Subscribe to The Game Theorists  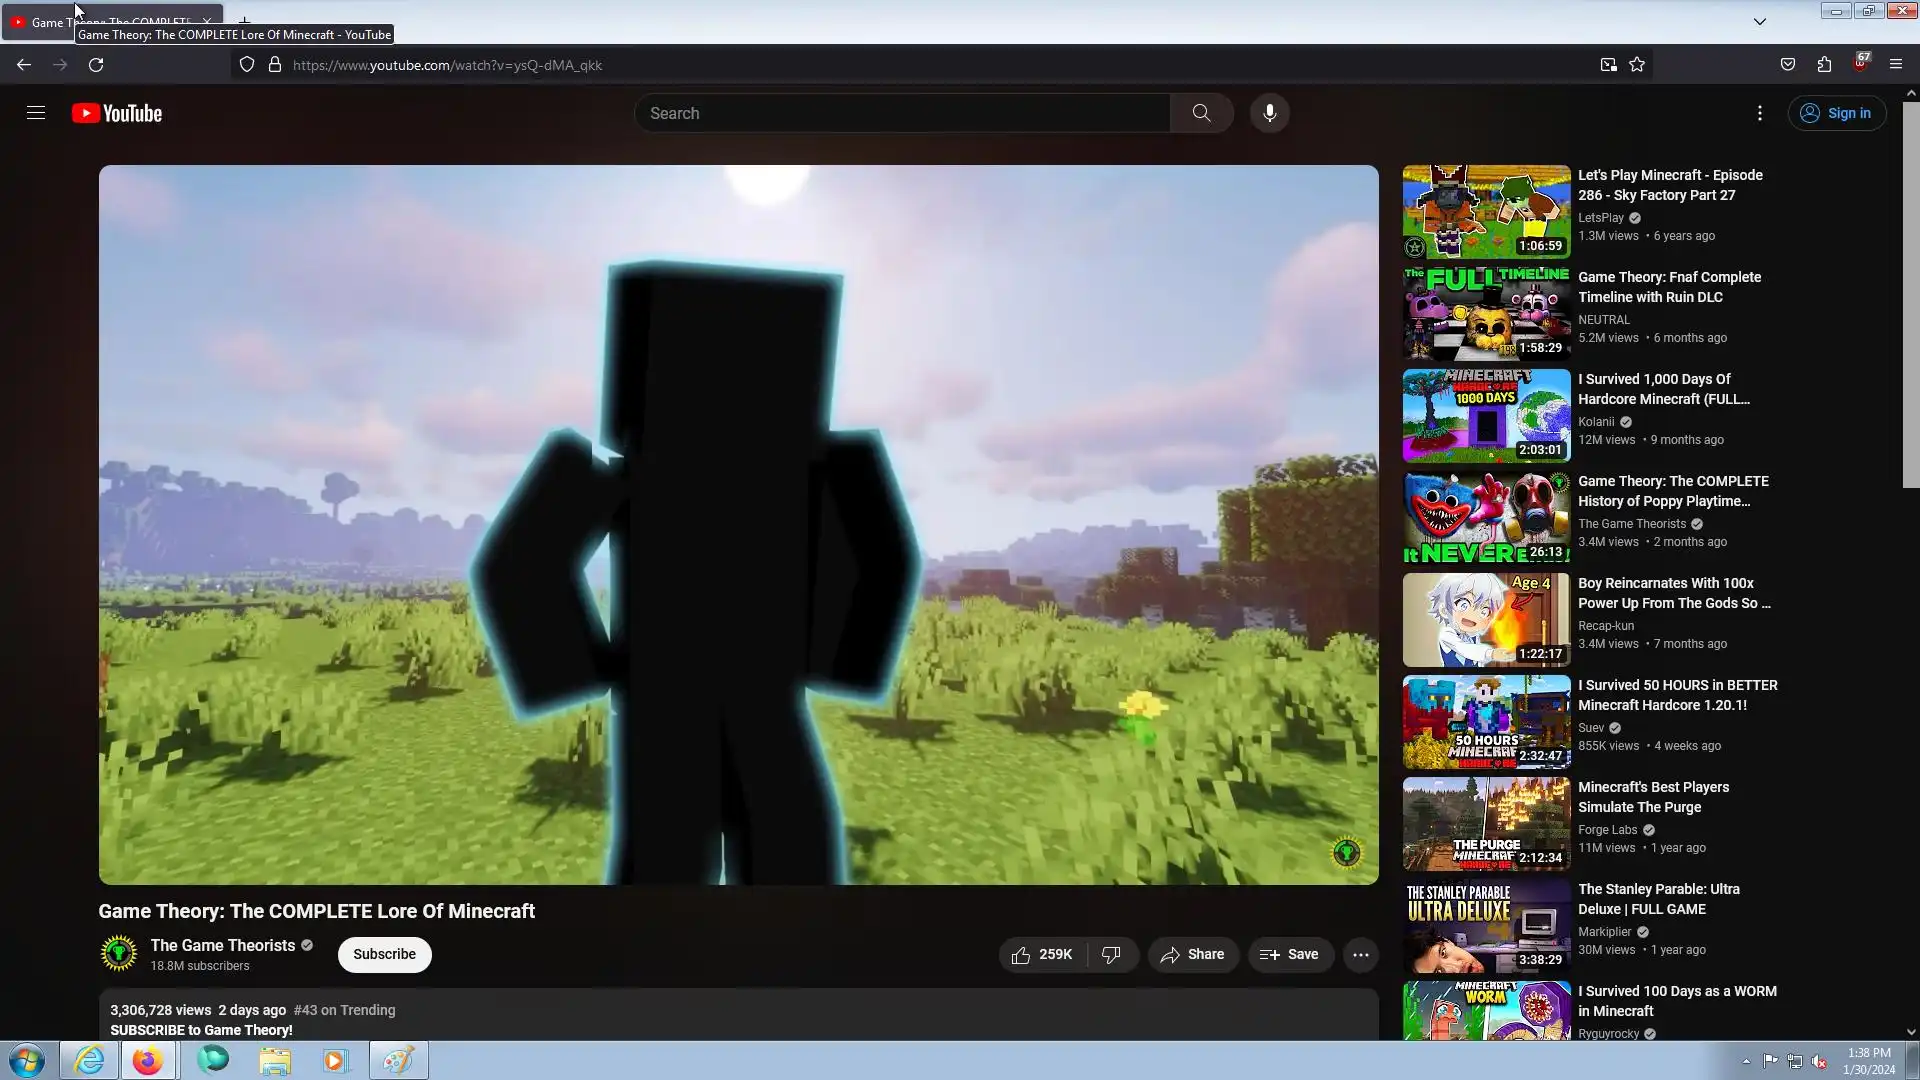pos(384,954)
